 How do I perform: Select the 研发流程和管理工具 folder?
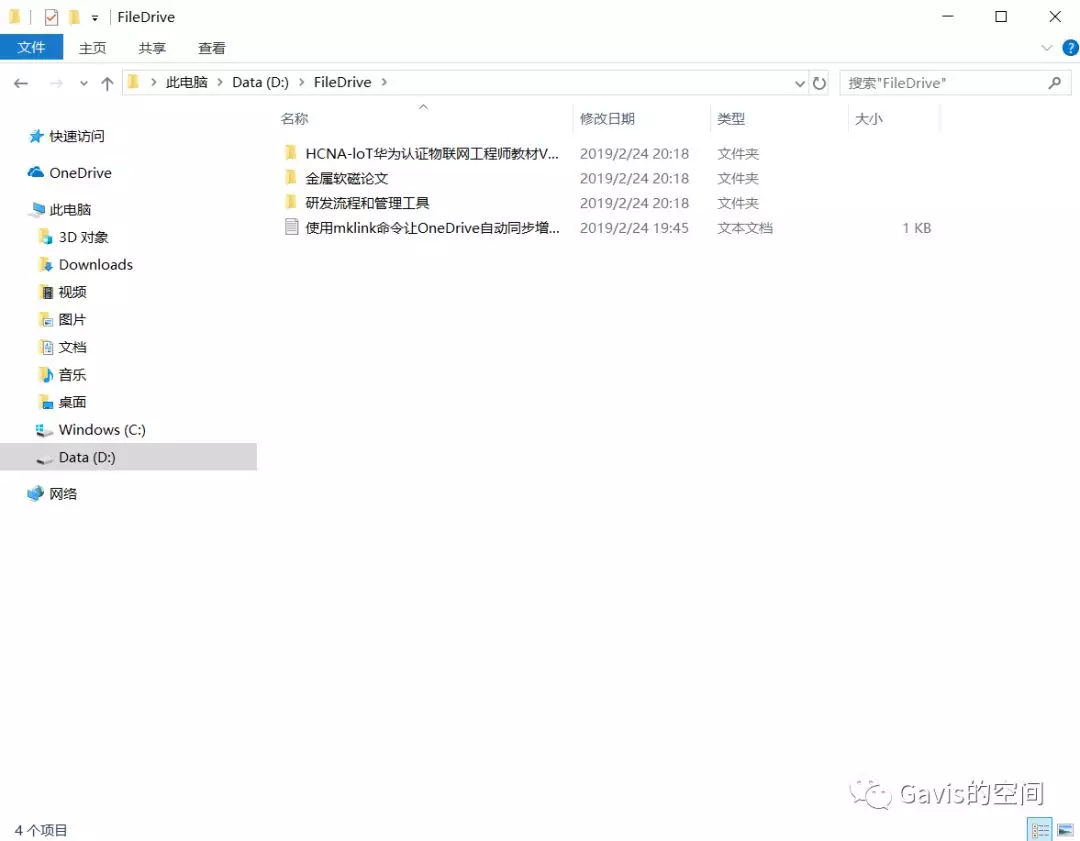coord(367,203)
